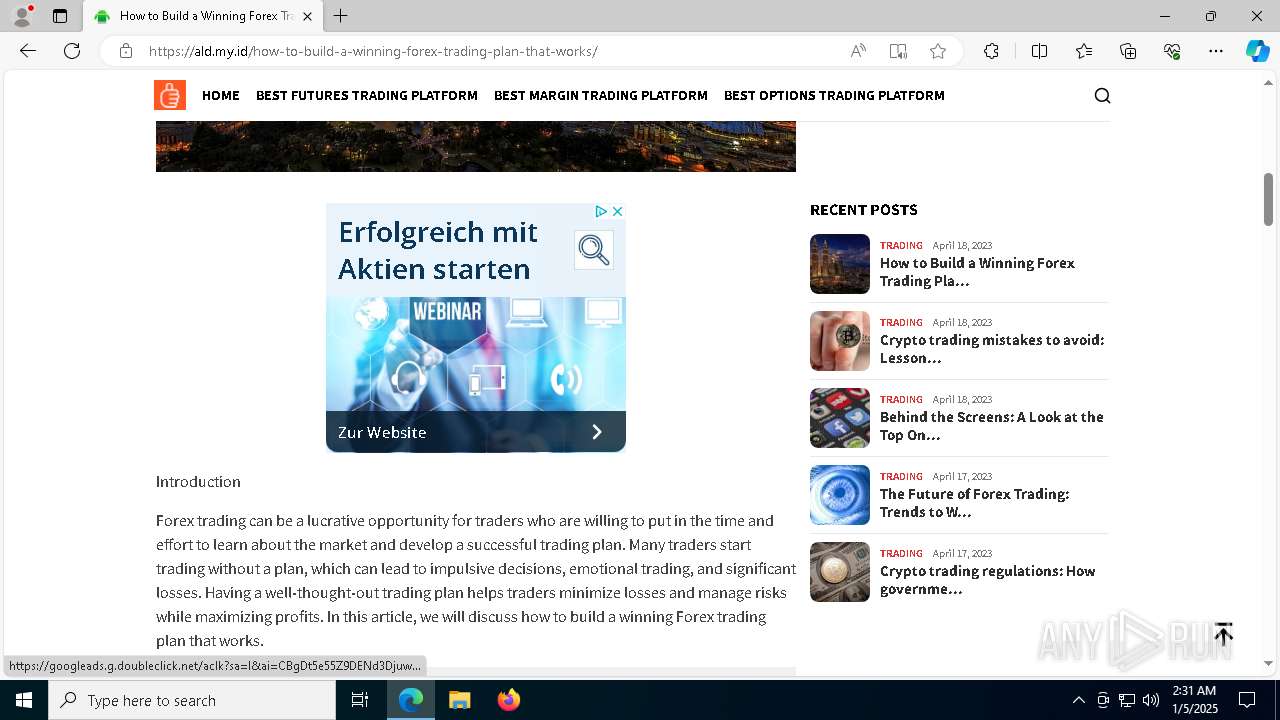Click the Erfolgreich mit Aktien starten ad headline
This screenshot has width=1280, height=720.
[x=438, y=250]
